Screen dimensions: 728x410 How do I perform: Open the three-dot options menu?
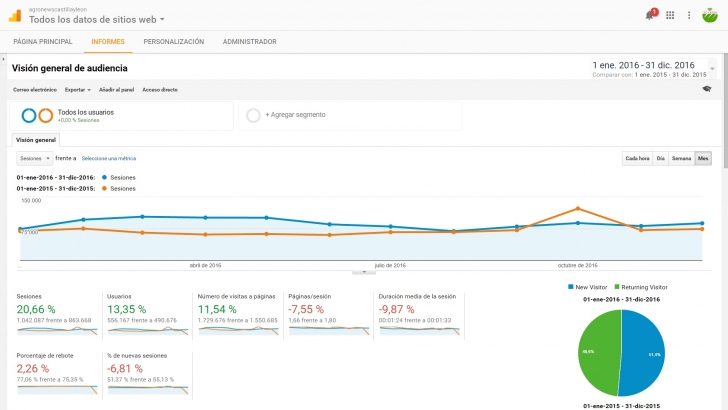point(689,15)
